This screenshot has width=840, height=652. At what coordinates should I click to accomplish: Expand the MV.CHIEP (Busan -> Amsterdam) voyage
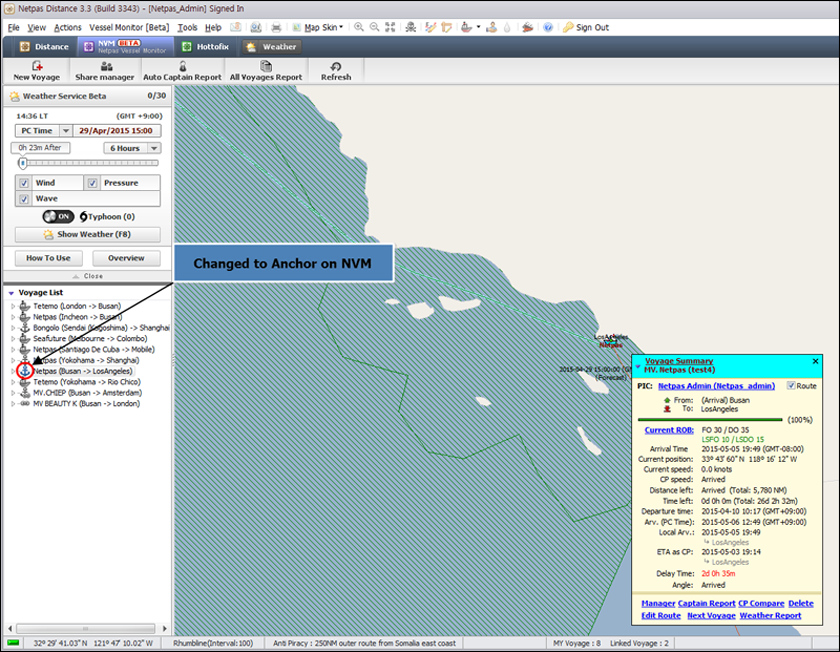pyautogui.click(x=13, y=393)
